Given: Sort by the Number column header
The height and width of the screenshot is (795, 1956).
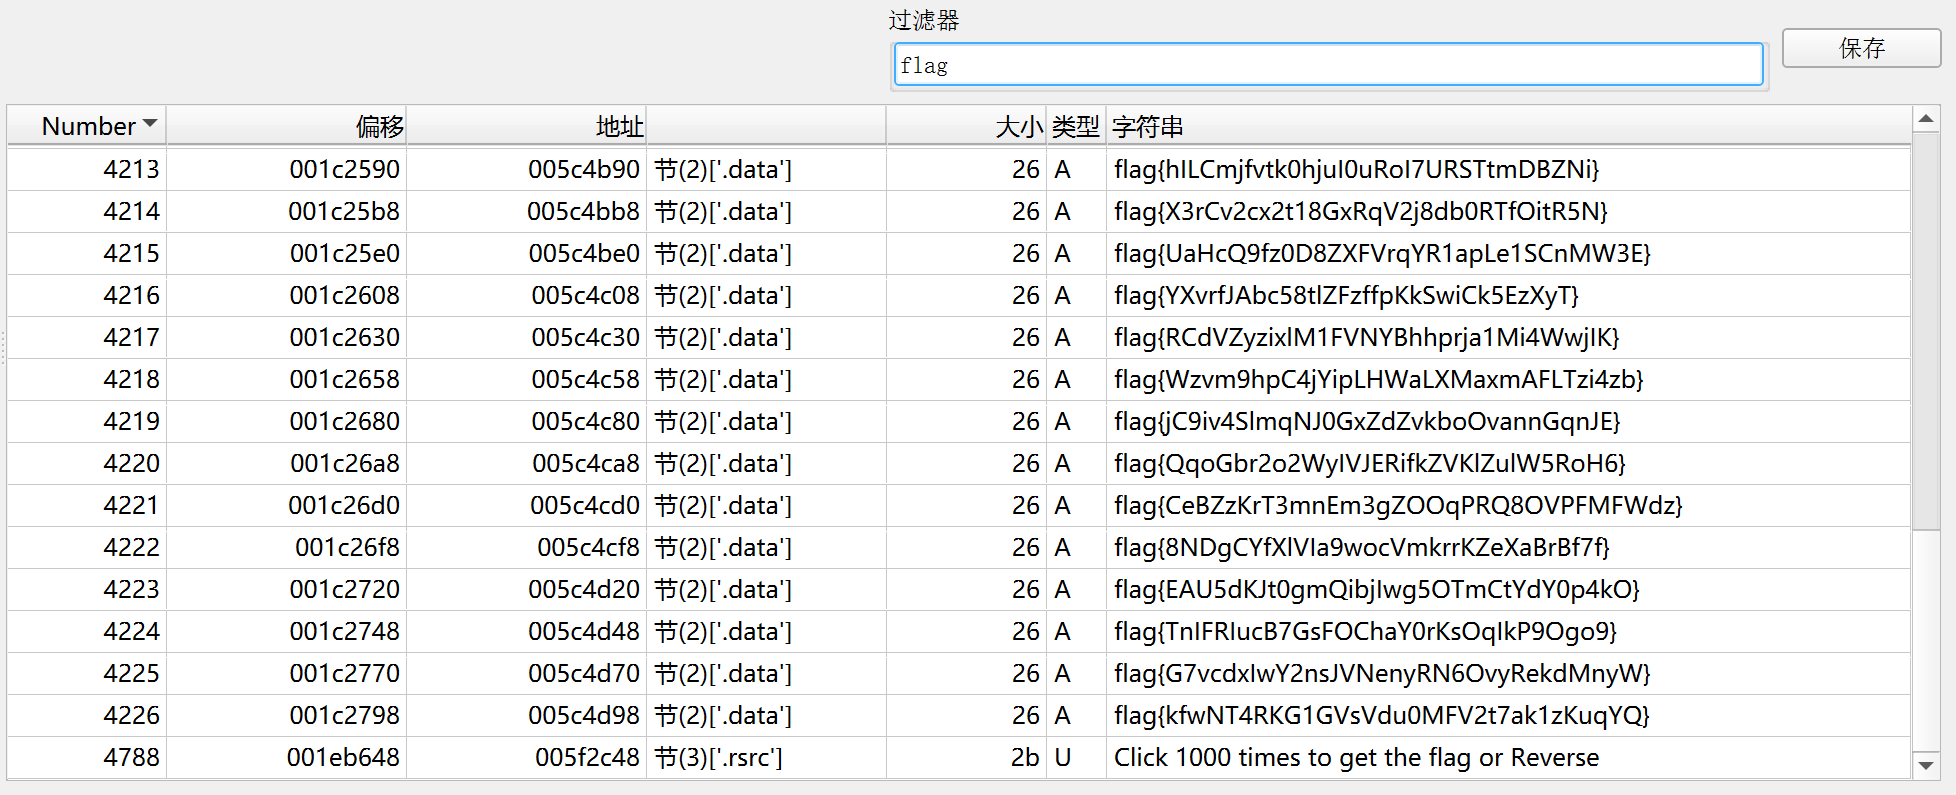Looking at the screenshot, I should (88, 126).
